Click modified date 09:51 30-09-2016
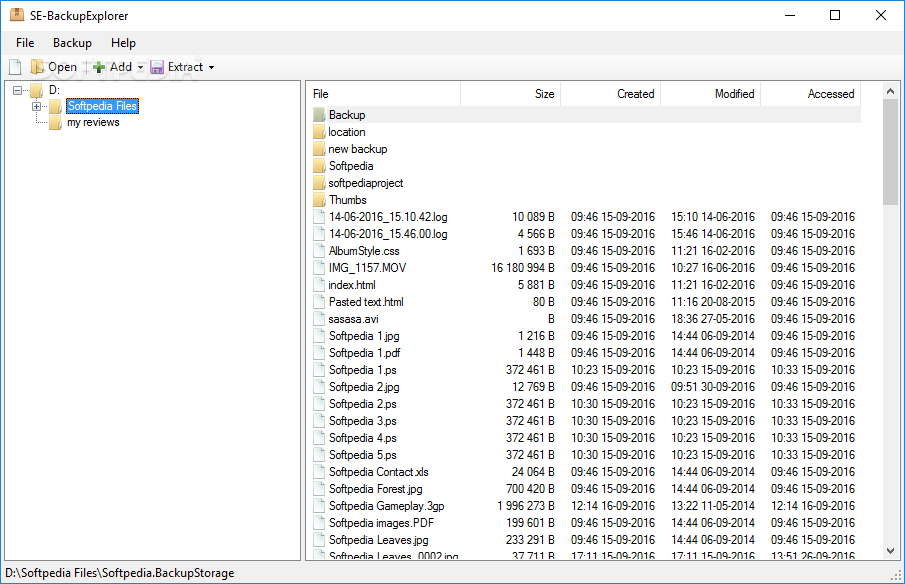The width and height of the screenshot is (905, 584). (713, 387)
